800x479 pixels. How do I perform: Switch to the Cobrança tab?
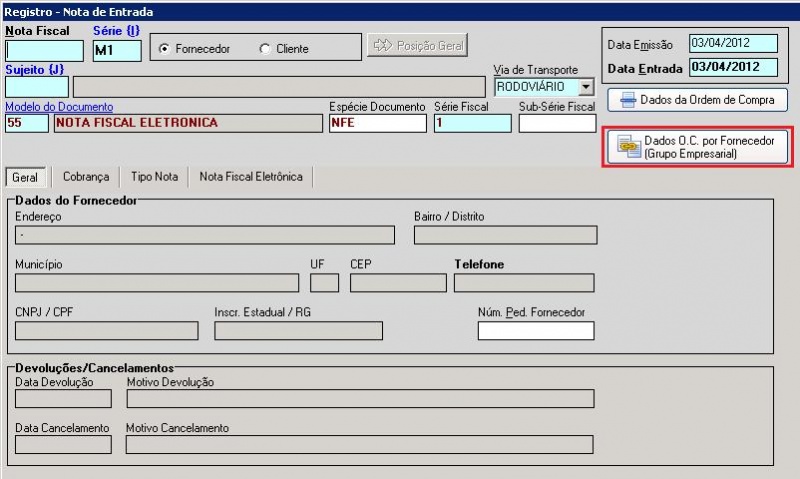[x=86, y=177]
